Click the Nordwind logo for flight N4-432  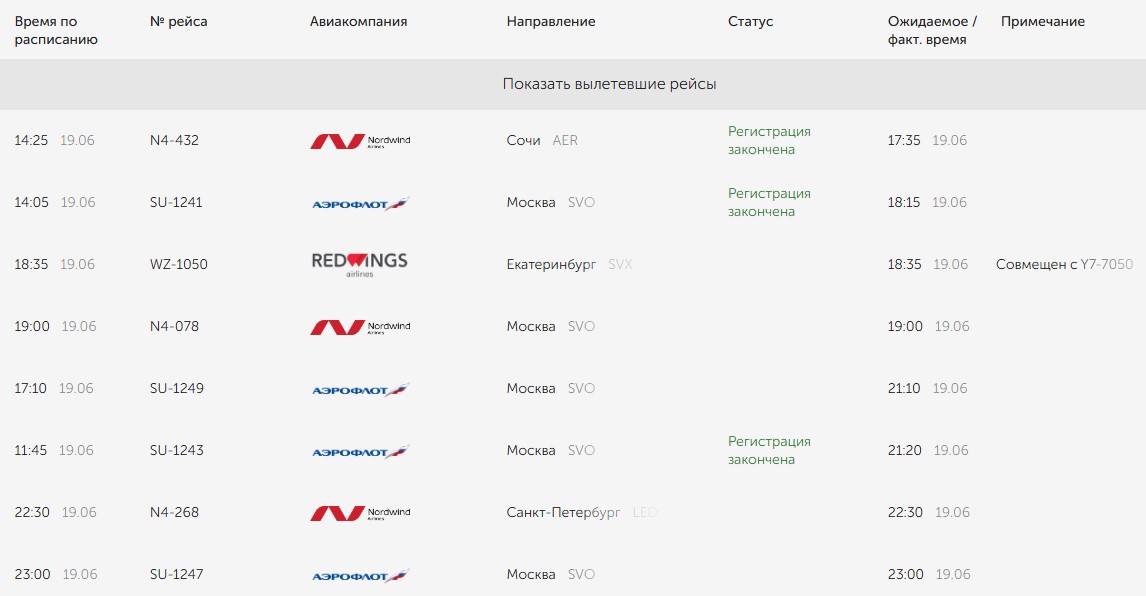360,141
